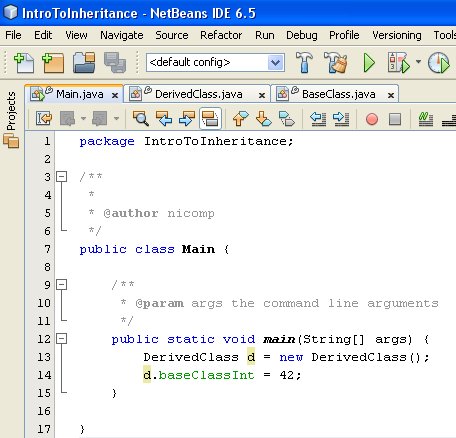Viewport: 456px width, 438px height.
Task: Click Clean and Build Main Project icon
Action: click(x=335, y=62)
